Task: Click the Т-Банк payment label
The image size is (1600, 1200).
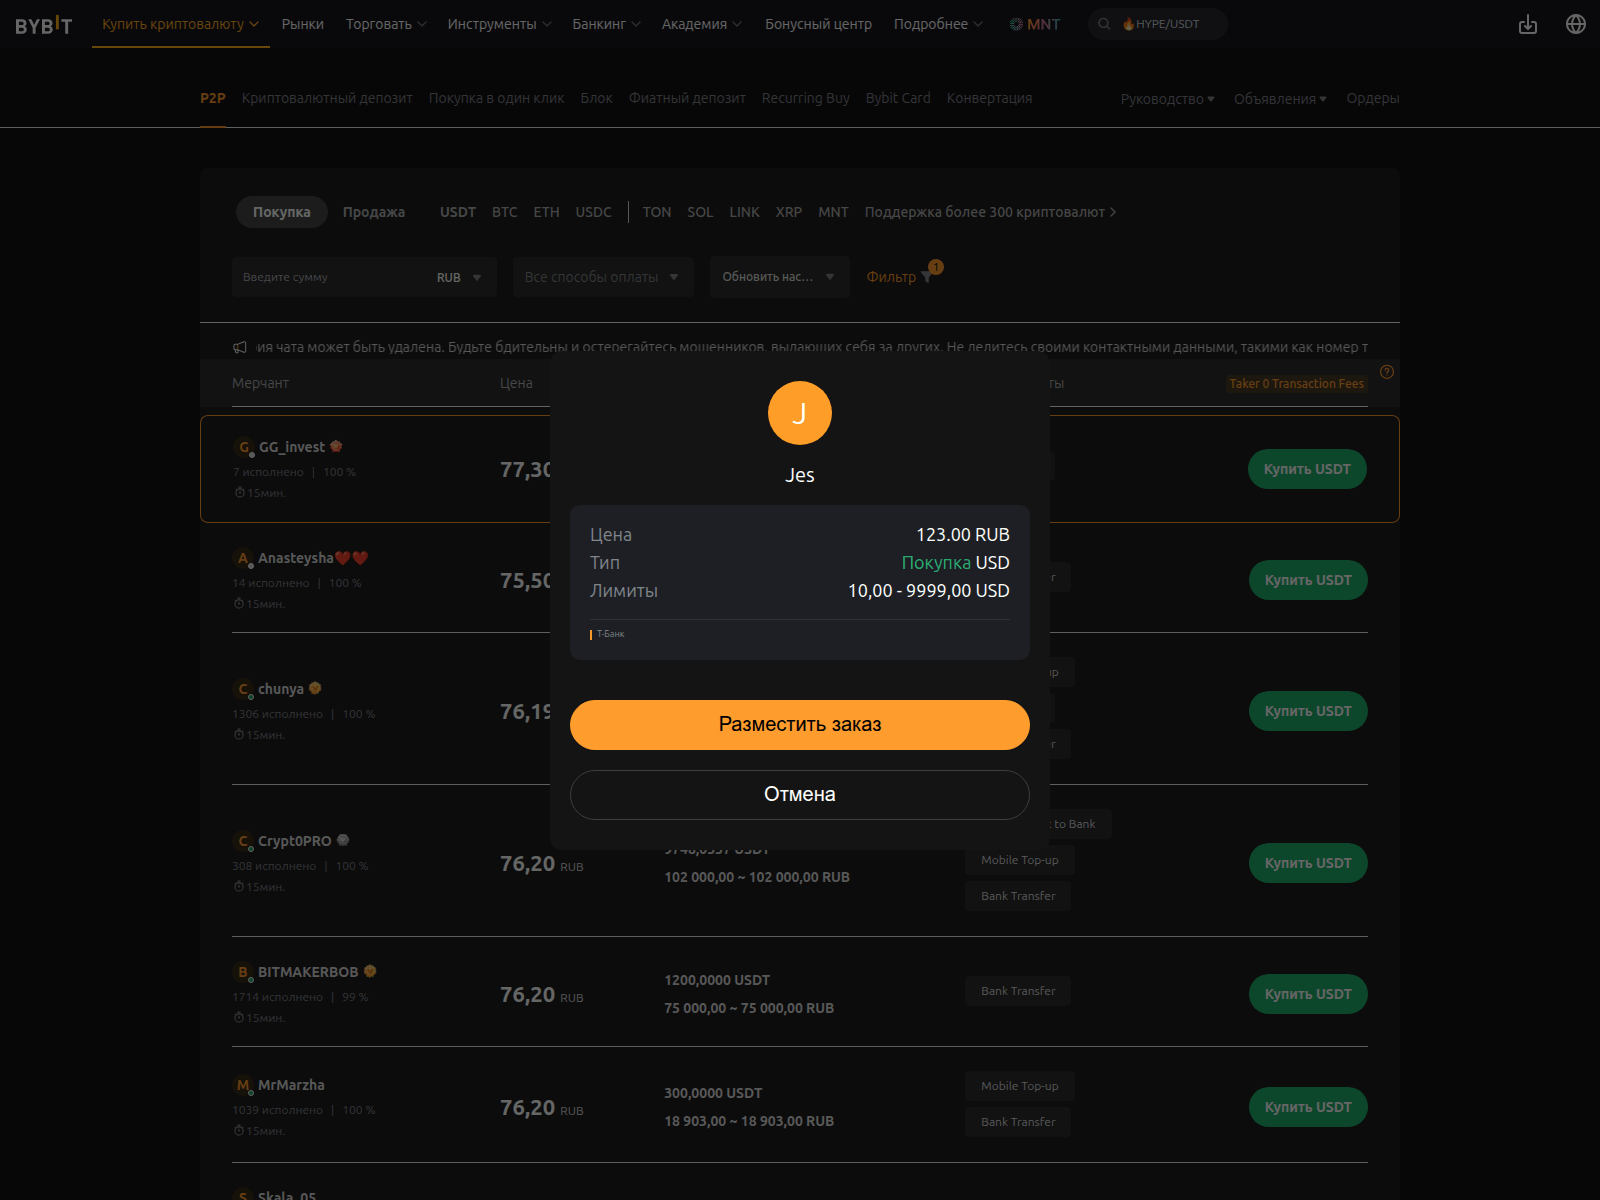Action: 608,634
